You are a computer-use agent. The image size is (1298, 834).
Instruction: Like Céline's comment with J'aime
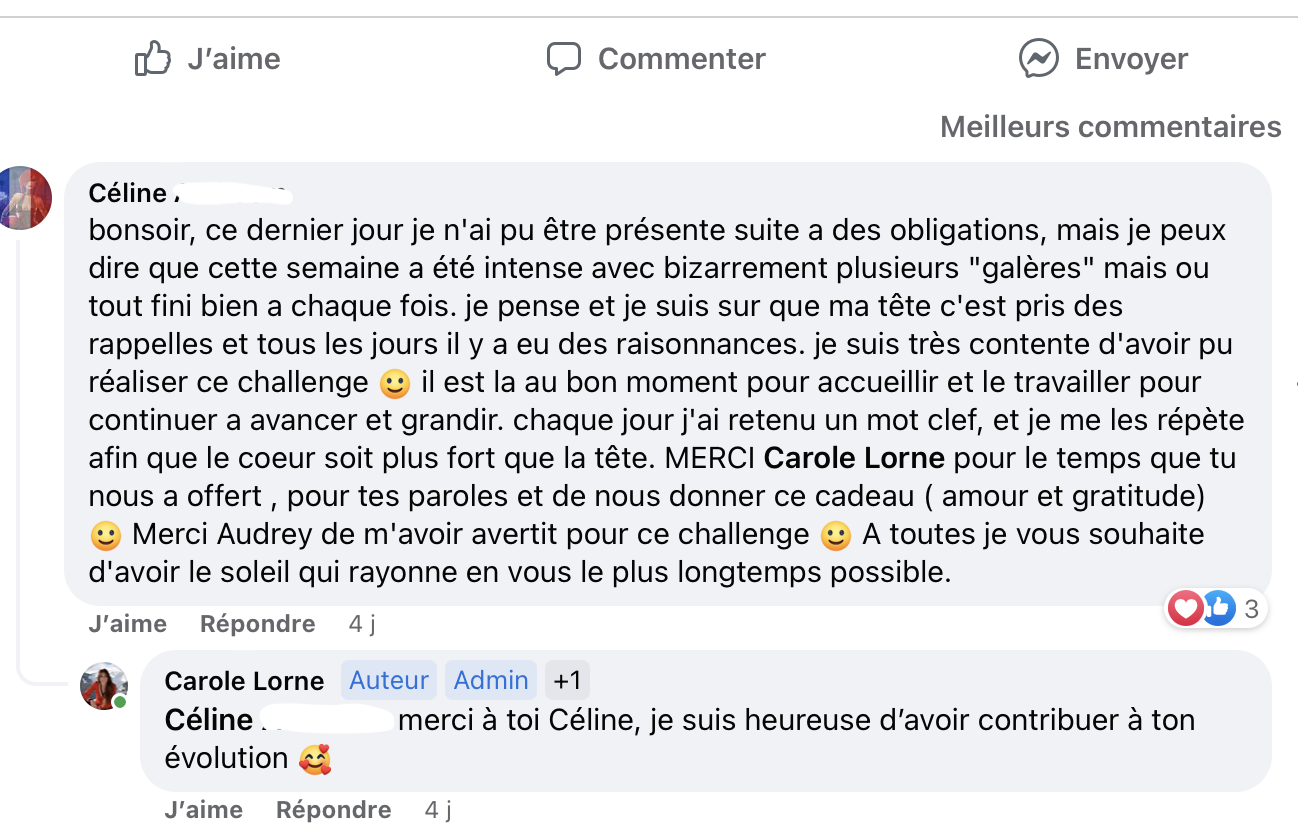click(127, 624)
